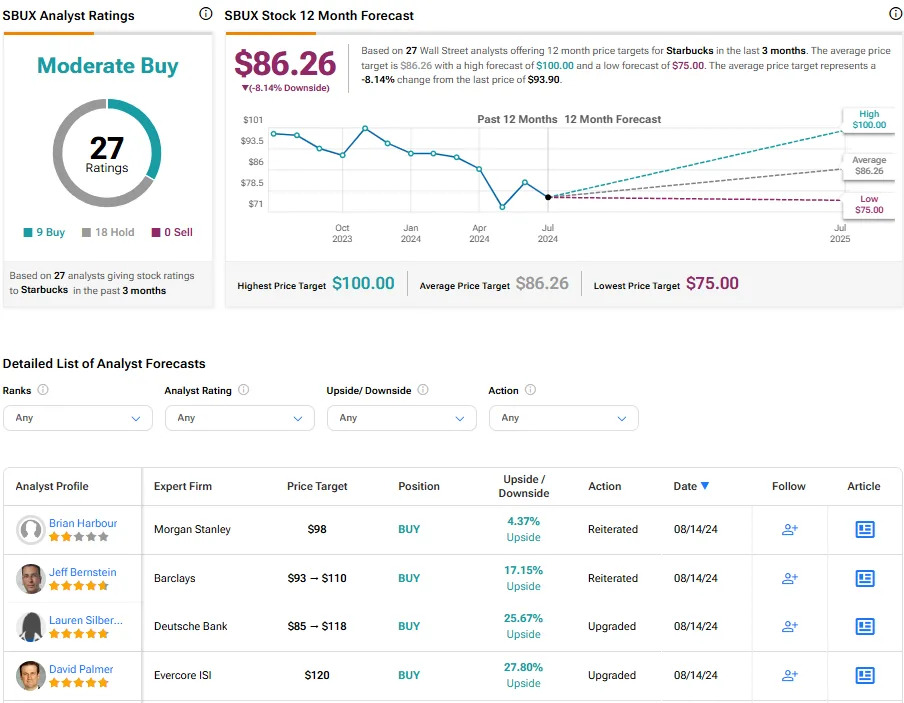Click the Low $75.00 forecast label

click(869, 205)
